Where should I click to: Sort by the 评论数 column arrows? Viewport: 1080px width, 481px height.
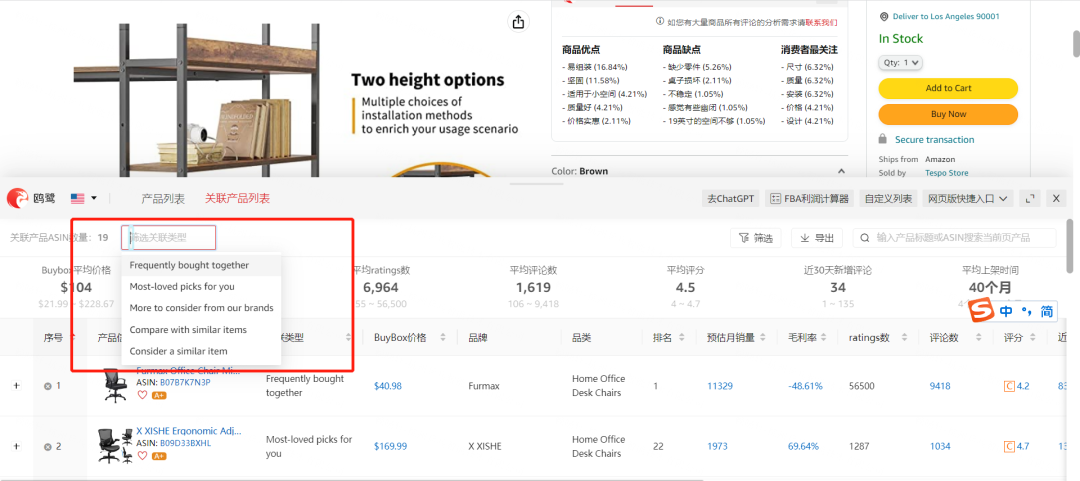click(977, 338)
